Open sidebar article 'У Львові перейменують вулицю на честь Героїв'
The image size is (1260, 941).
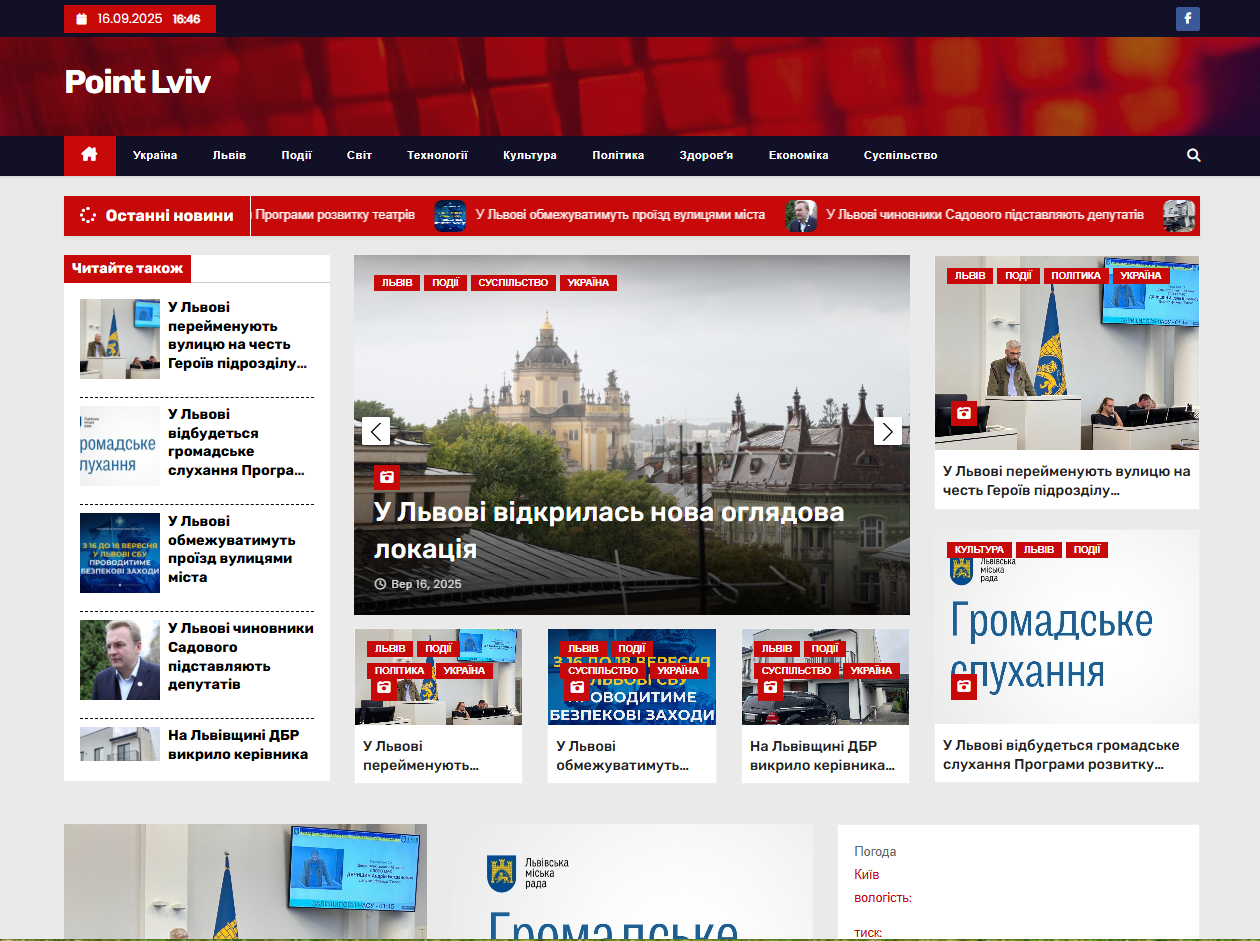pos(238,335)
